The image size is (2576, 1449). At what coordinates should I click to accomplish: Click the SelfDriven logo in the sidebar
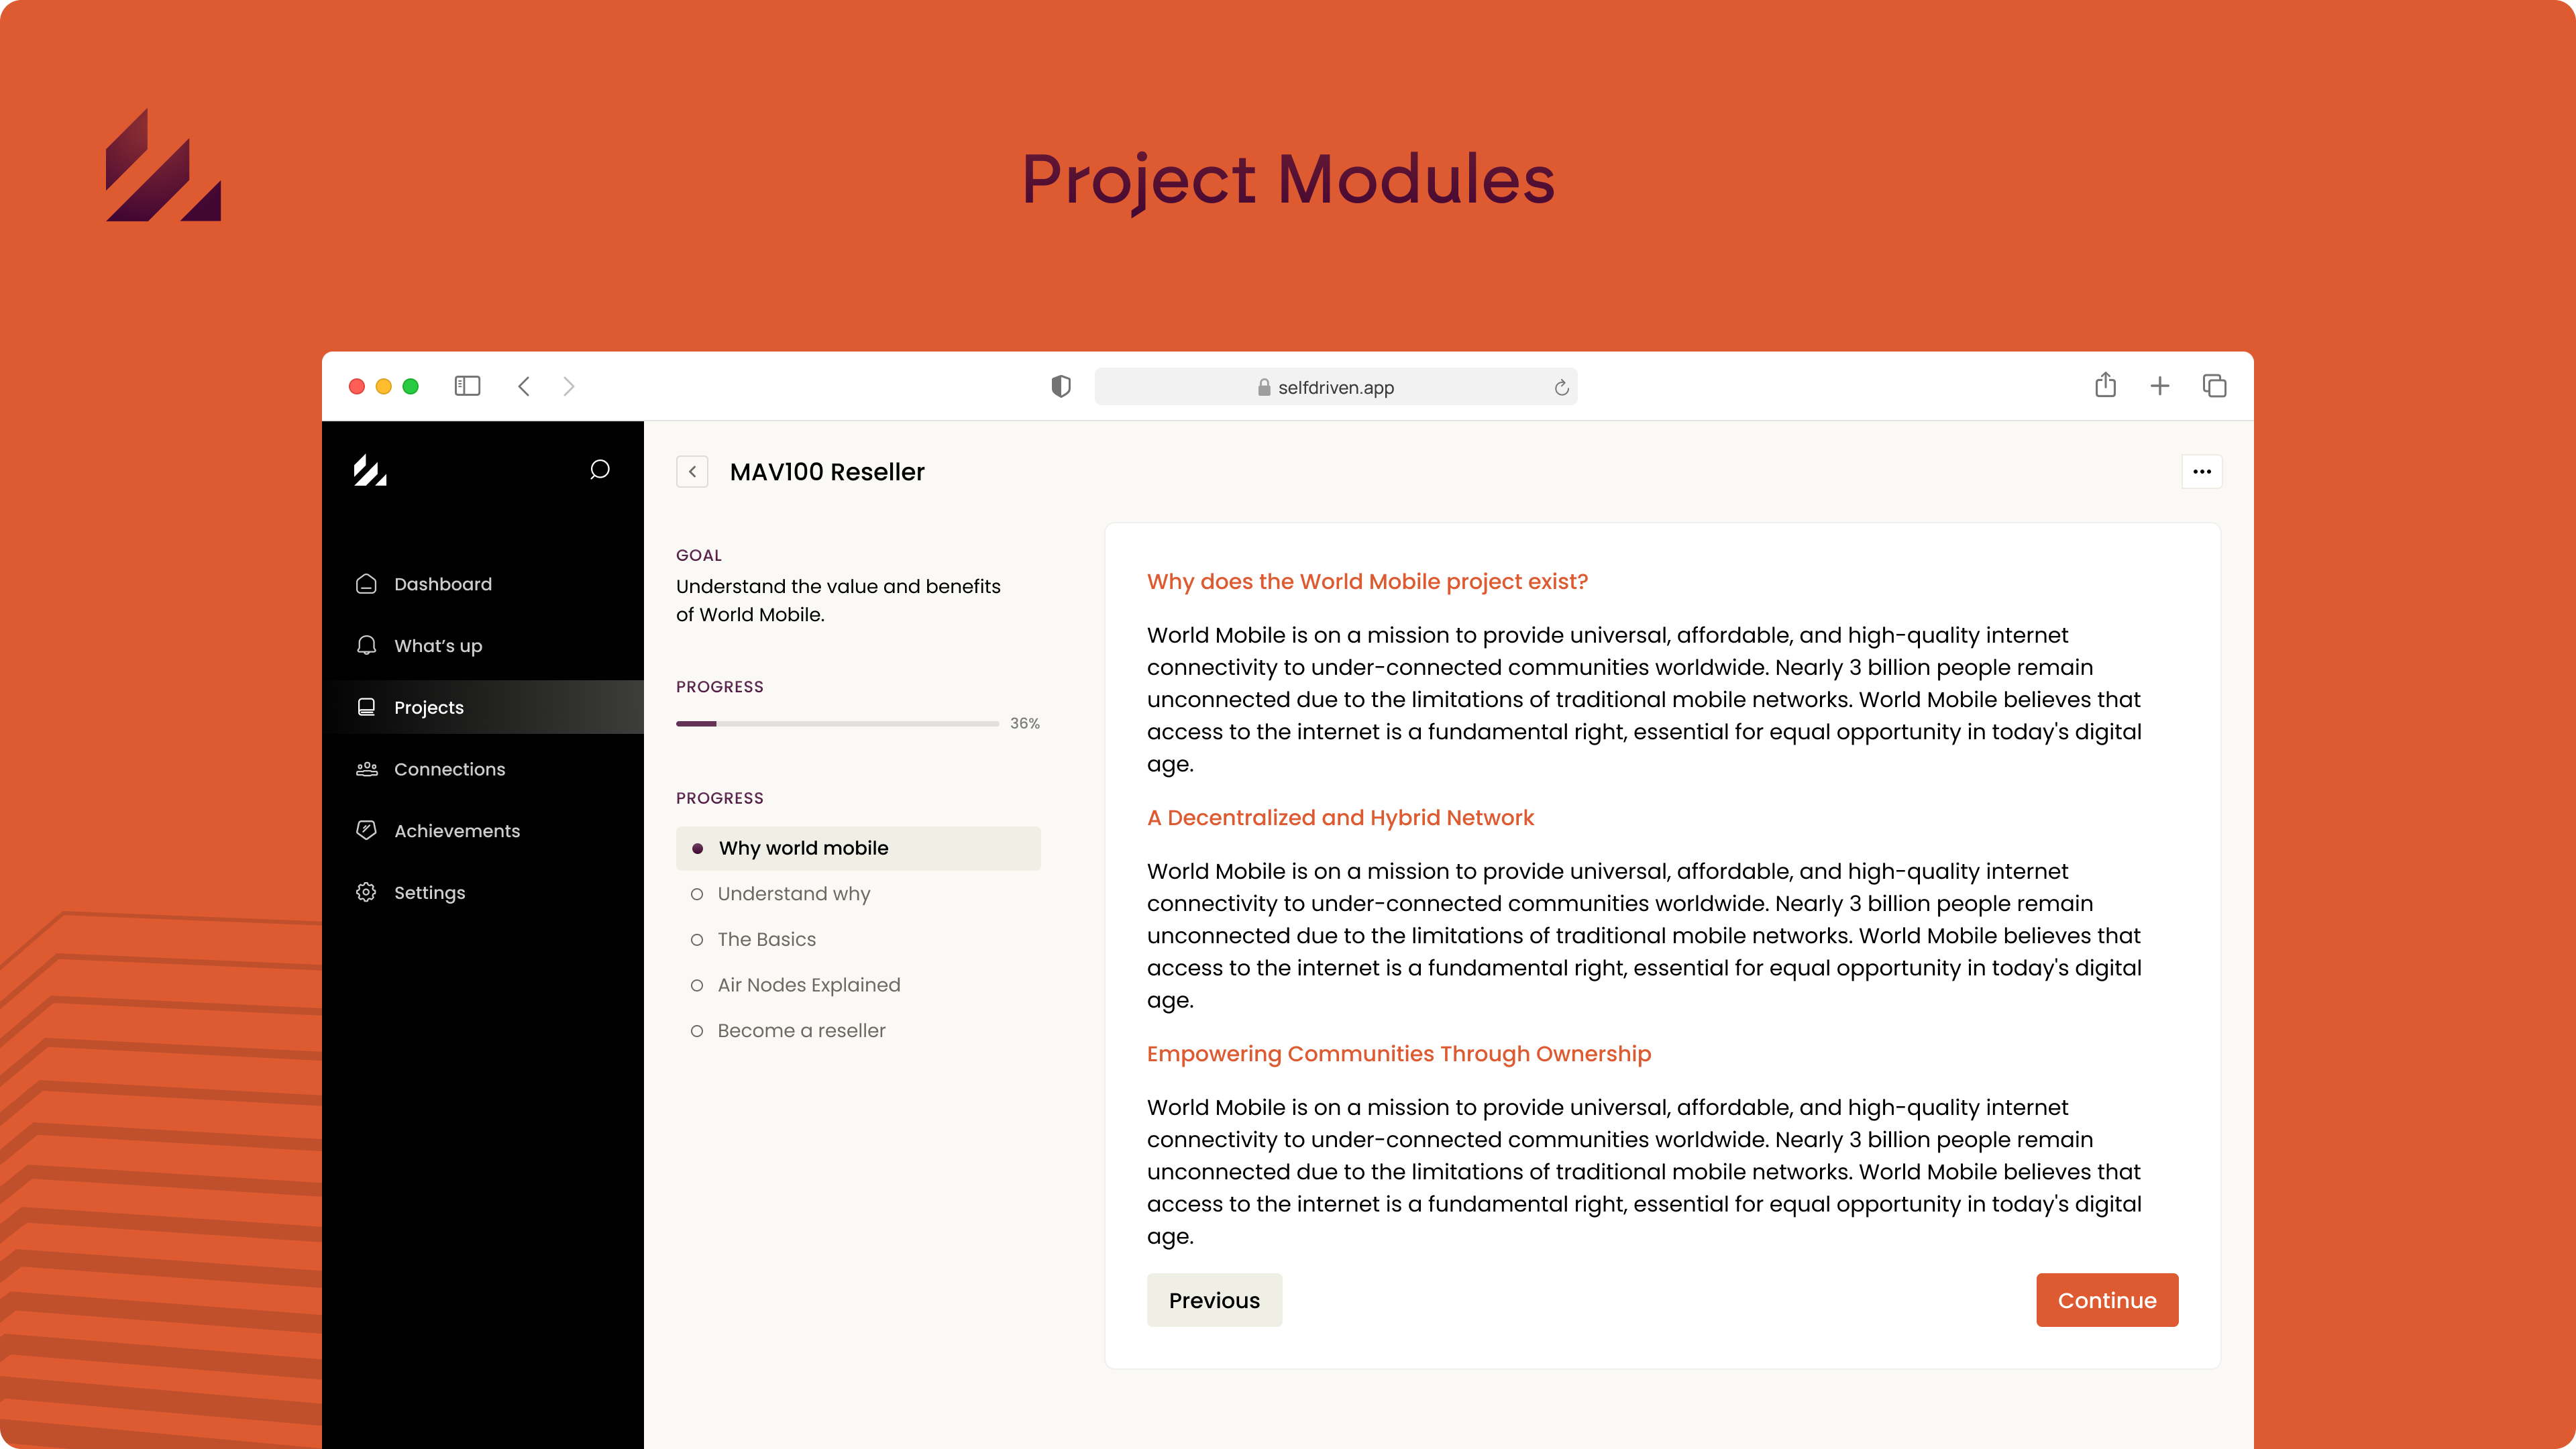coord(370,470)
